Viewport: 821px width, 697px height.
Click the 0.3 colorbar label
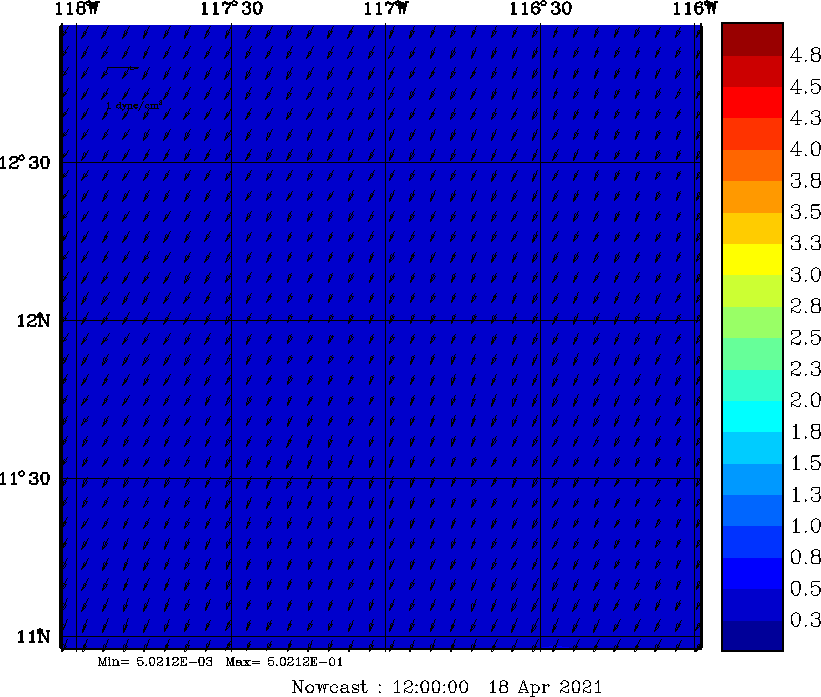[805, 621]
